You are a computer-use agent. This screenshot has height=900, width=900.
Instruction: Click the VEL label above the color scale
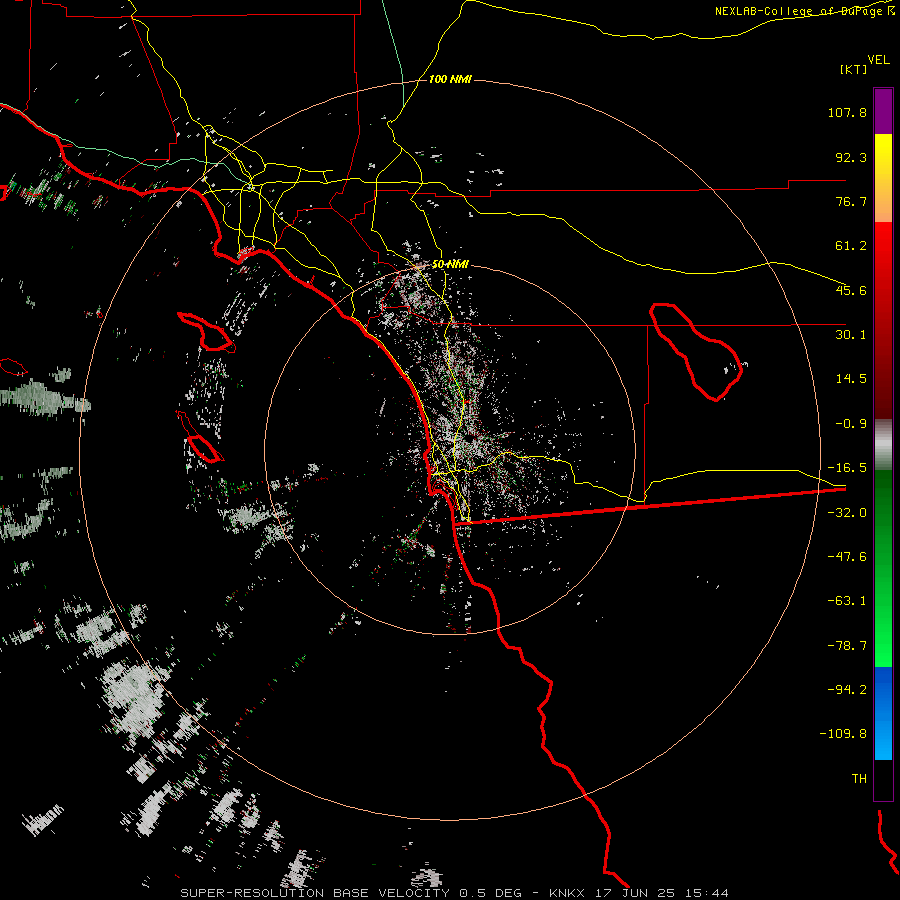(x=878, y=60)
